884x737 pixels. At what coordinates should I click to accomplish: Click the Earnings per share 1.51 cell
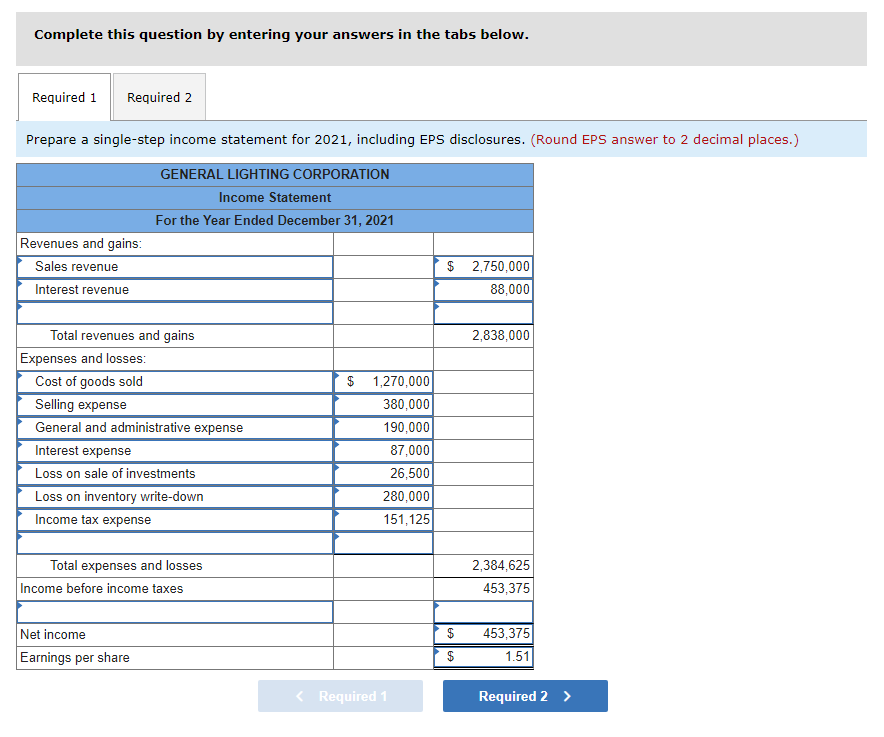coord(483,657)
